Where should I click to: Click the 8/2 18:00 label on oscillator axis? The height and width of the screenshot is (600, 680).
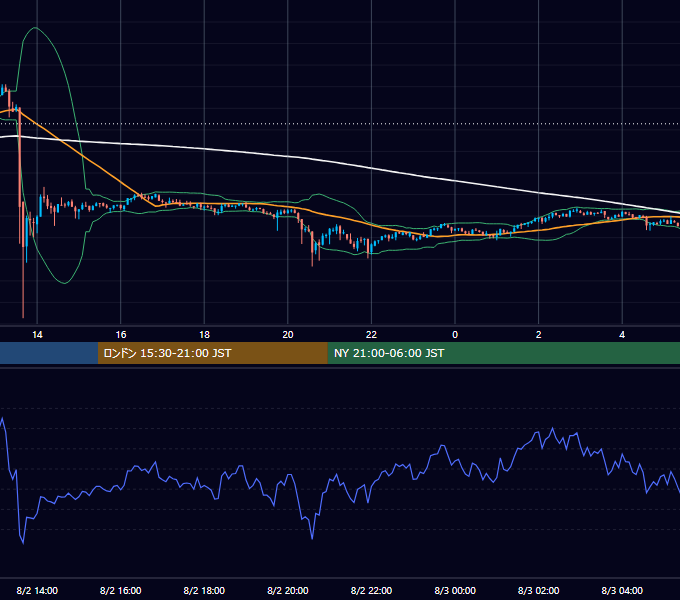coord(204,590)
